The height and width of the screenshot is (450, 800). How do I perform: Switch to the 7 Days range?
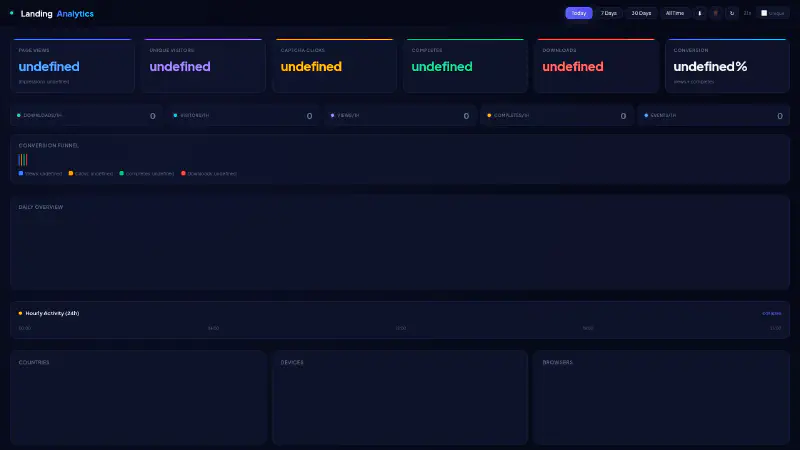coord(608,13)
